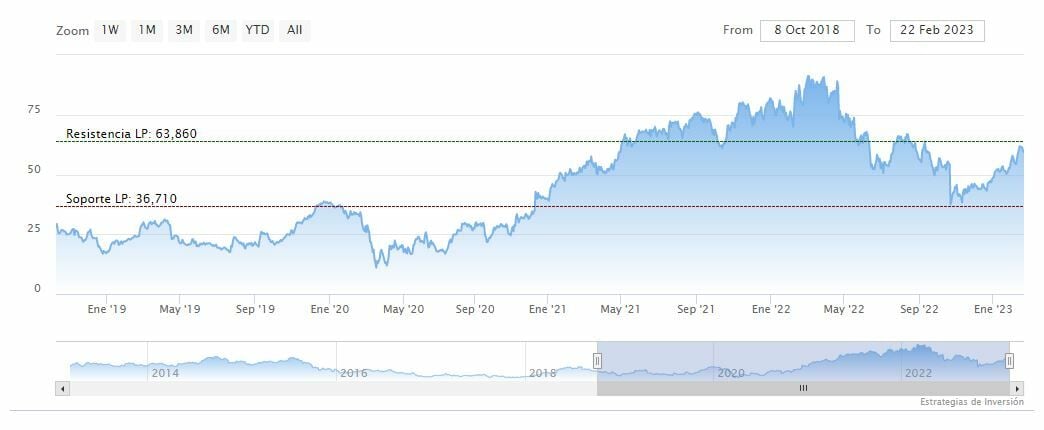This screenshot has height=430, width=1044.
Task: Grab the left navigator handle
Action: click(x=597, y=360)
